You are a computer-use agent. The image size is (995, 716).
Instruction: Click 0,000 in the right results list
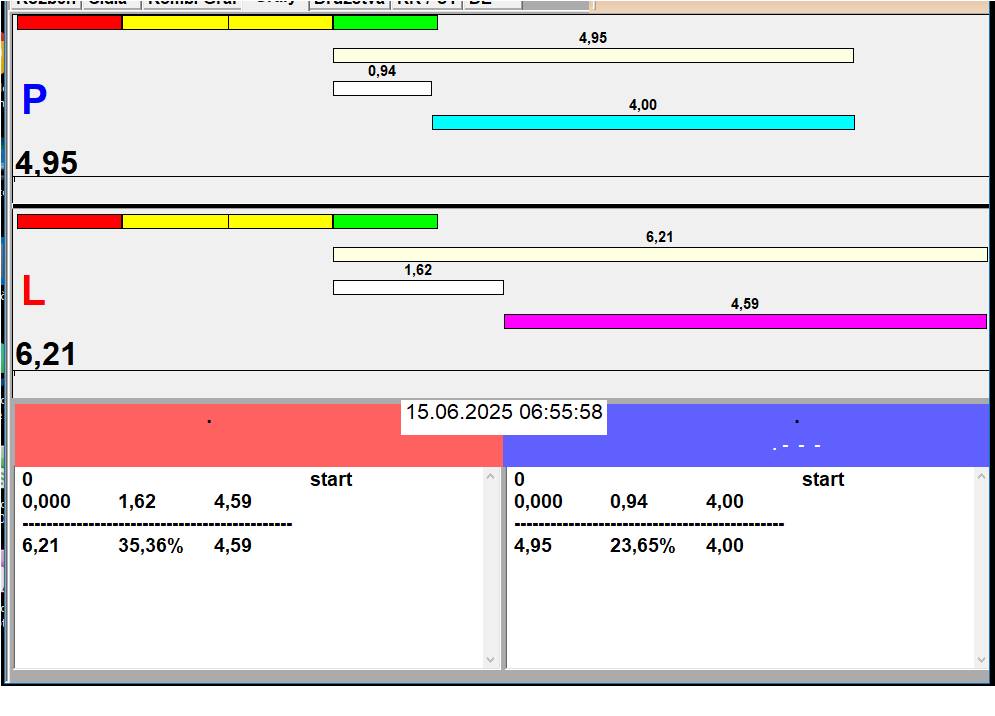point(538,501)
